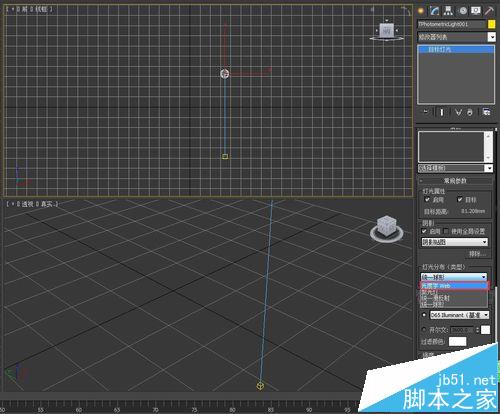This screenshot has height=414, width=500.
Task: Click the Configure Modifier Sets icon
Action: (486, 112)
